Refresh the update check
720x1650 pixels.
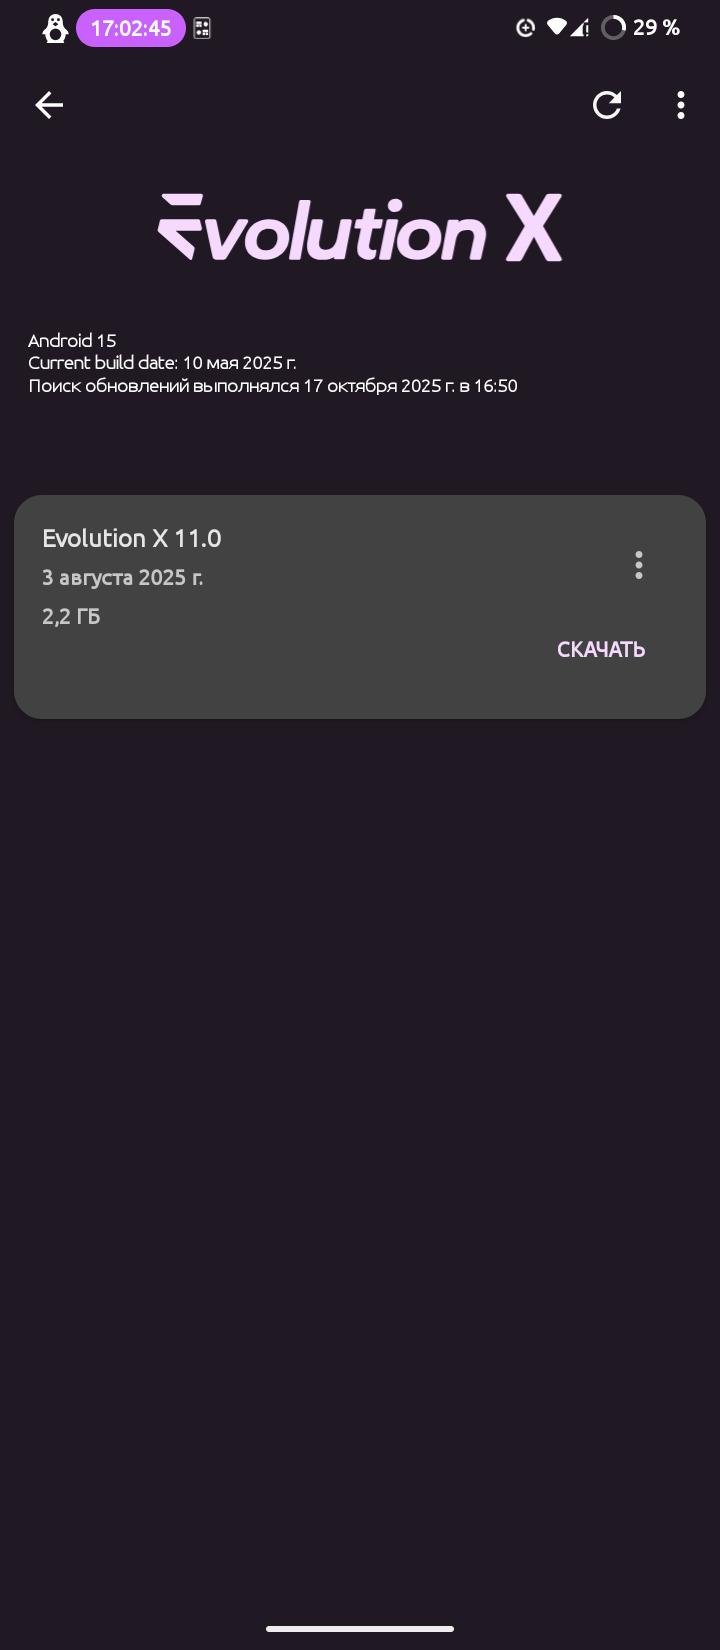607,105
